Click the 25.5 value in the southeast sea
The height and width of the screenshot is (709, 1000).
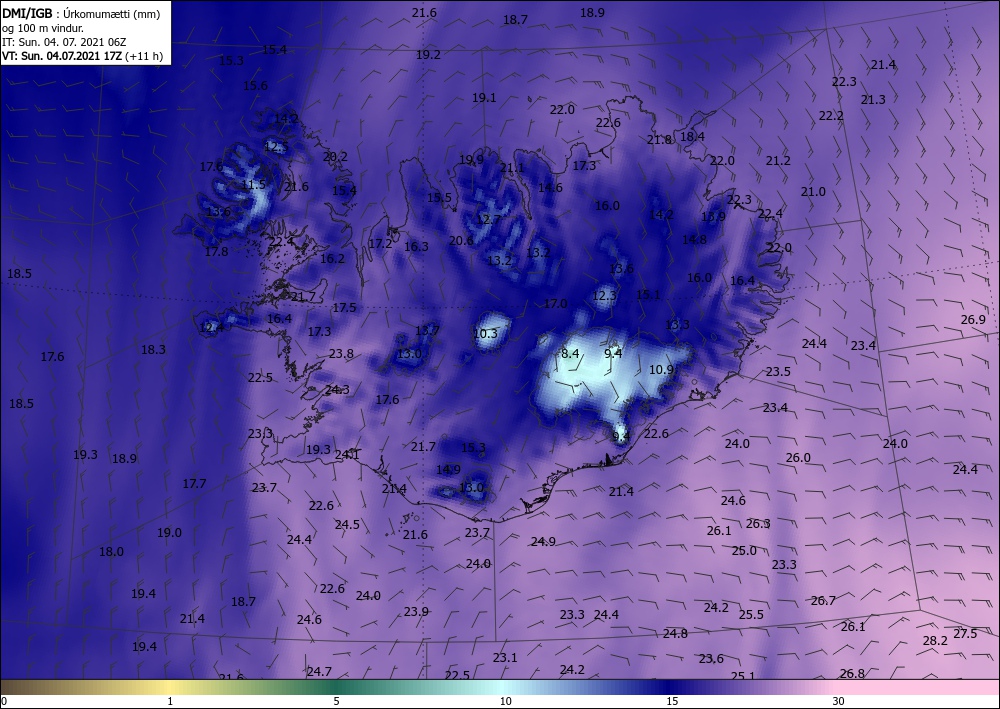pos(751,615)
